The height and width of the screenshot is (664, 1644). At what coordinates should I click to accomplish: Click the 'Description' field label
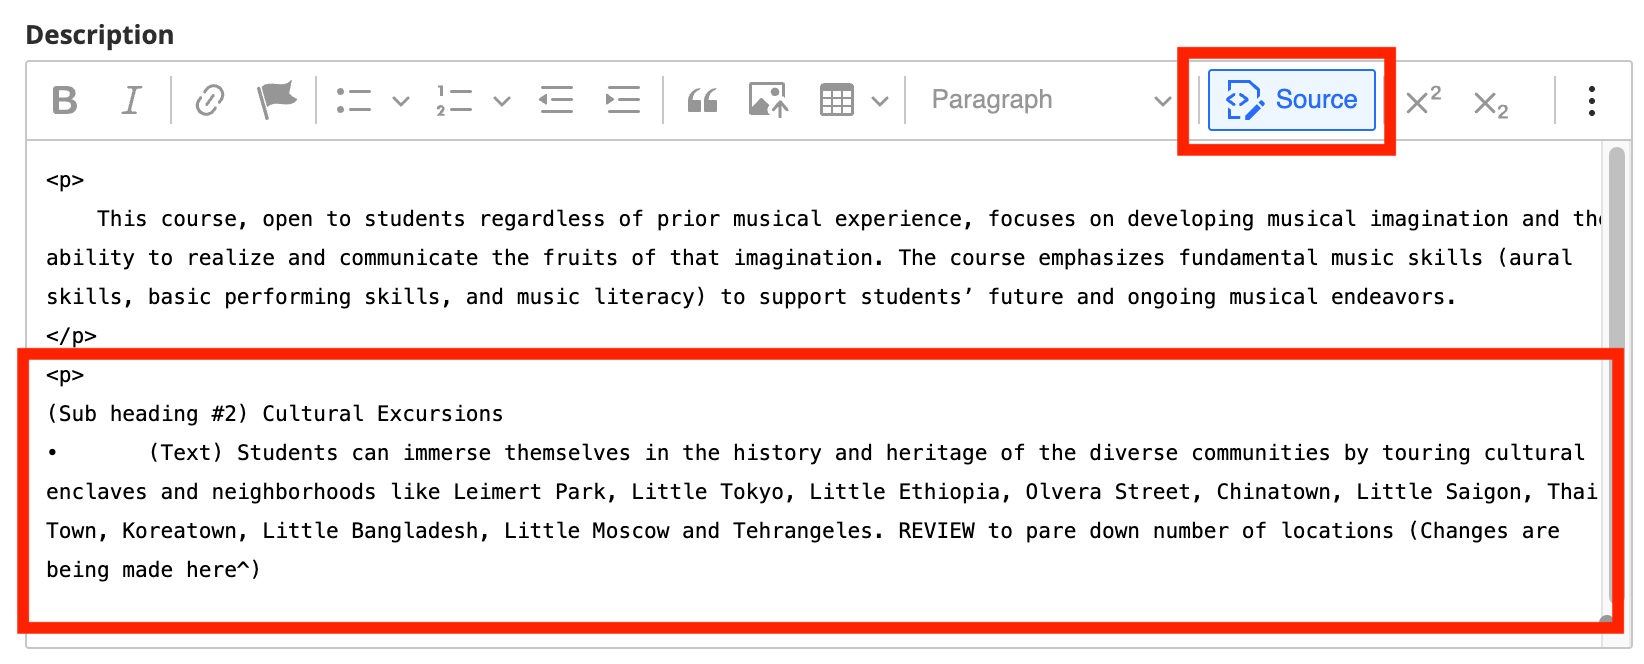tap(100, 35)
